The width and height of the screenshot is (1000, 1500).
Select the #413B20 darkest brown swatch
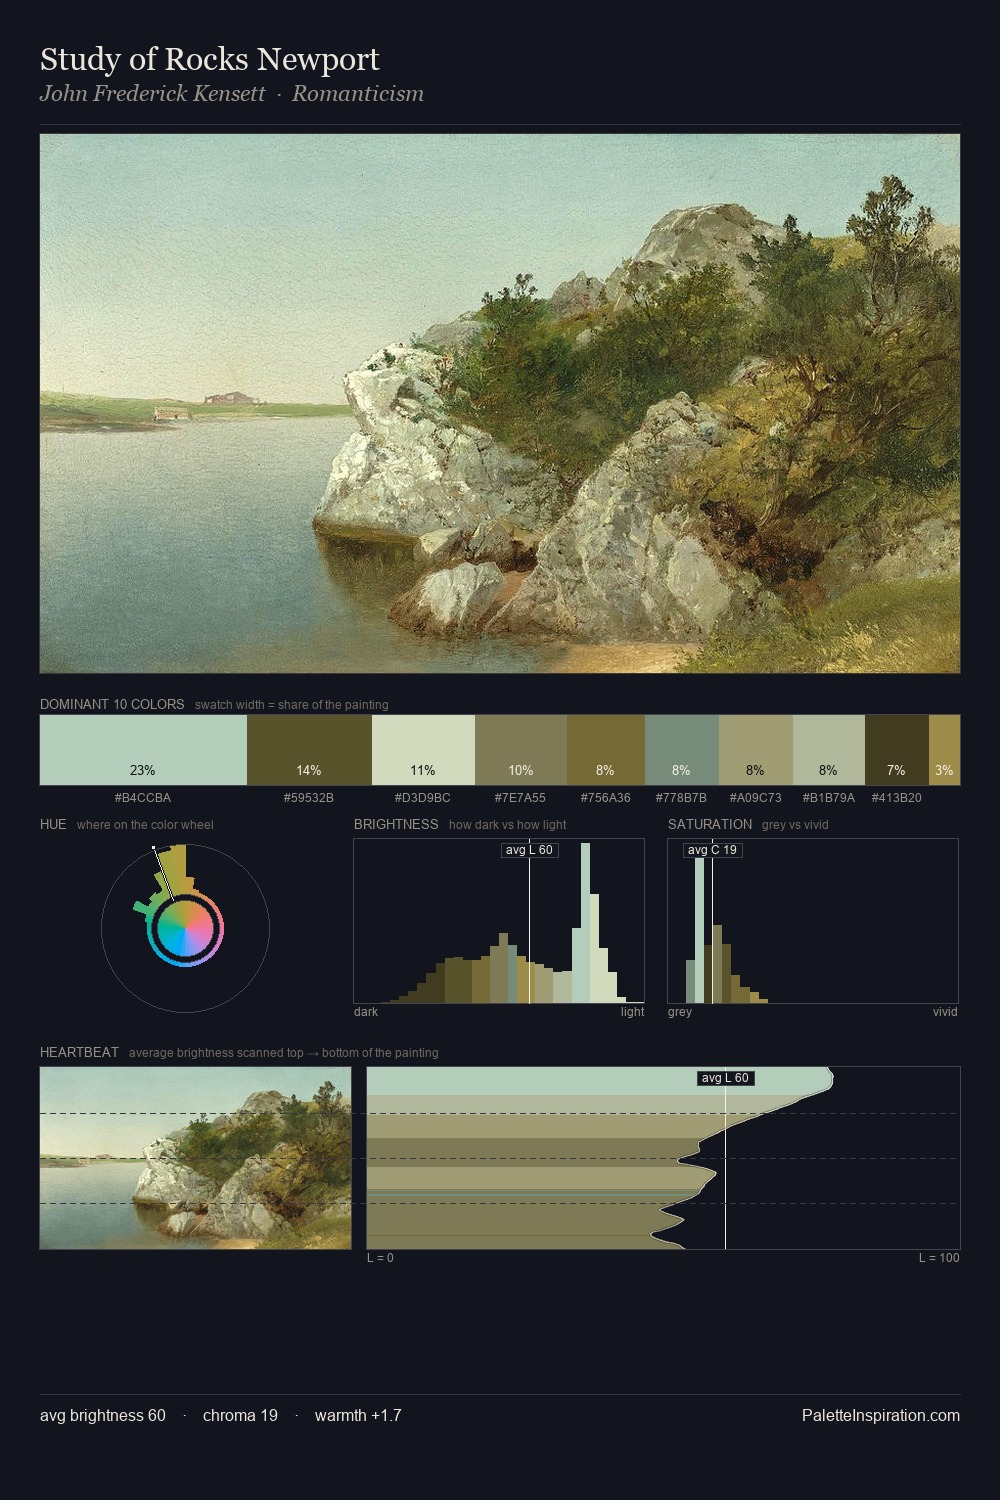pos(897,750)
